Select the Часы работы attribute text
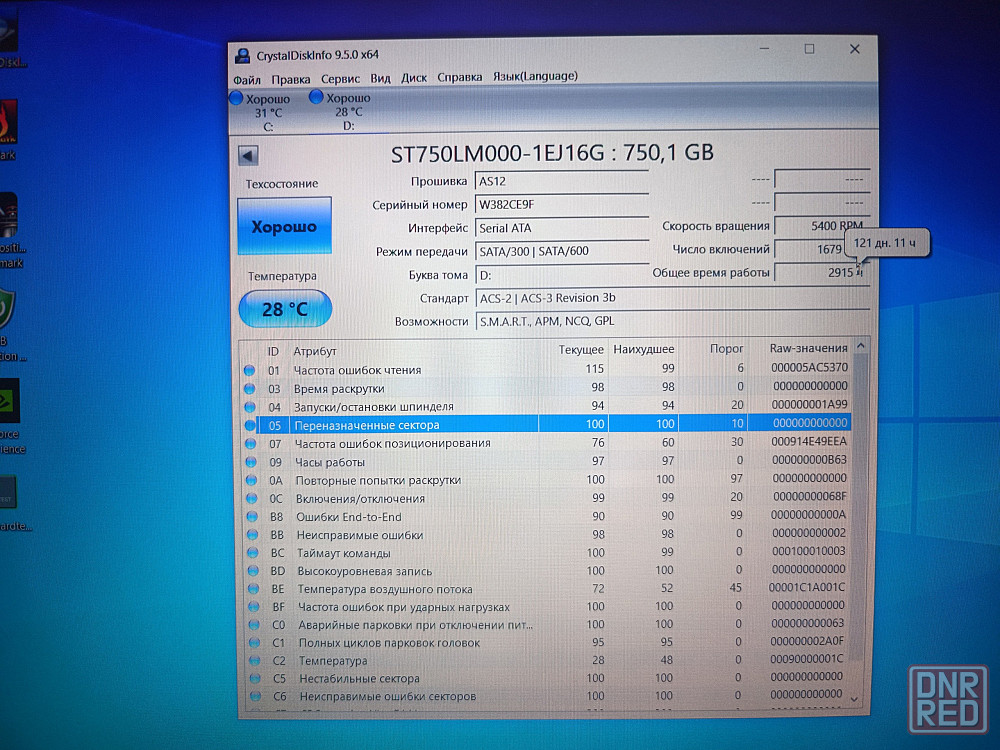 tap(330, 462)
